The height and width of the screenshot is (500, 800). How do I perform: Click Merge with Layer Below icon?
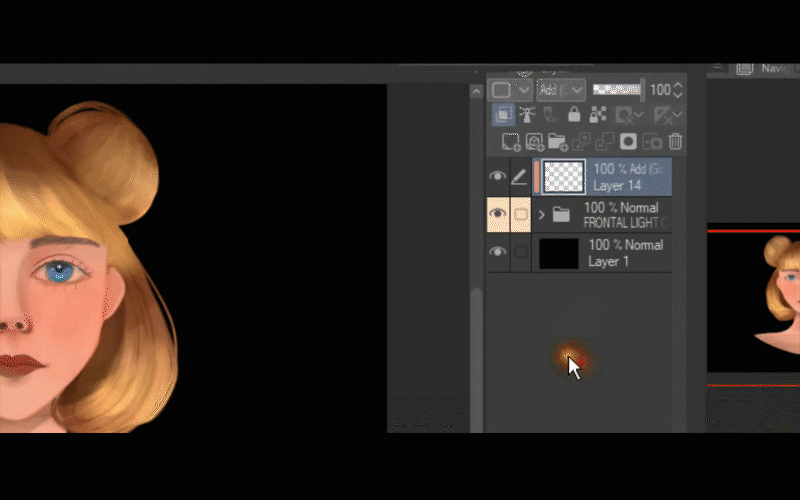(x=605, y=142)
